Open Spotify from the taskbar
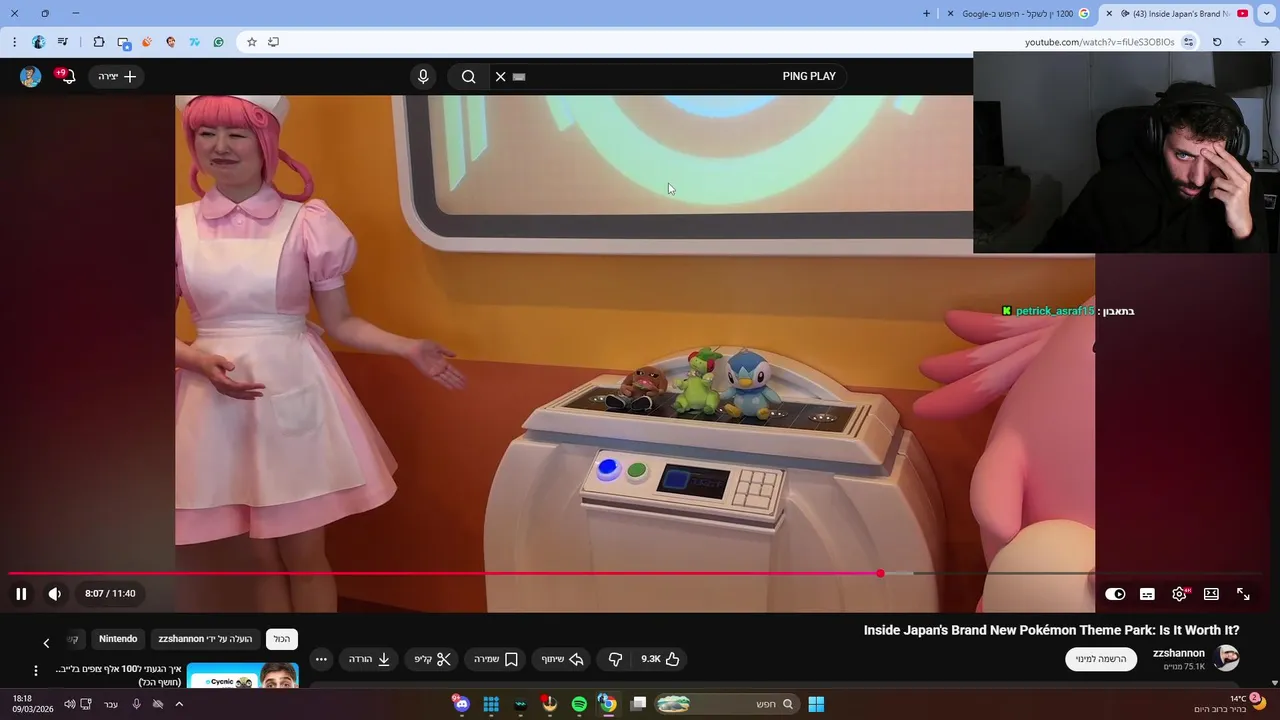The width and height of the screenshot is (1280, 720). coord(579,704)
